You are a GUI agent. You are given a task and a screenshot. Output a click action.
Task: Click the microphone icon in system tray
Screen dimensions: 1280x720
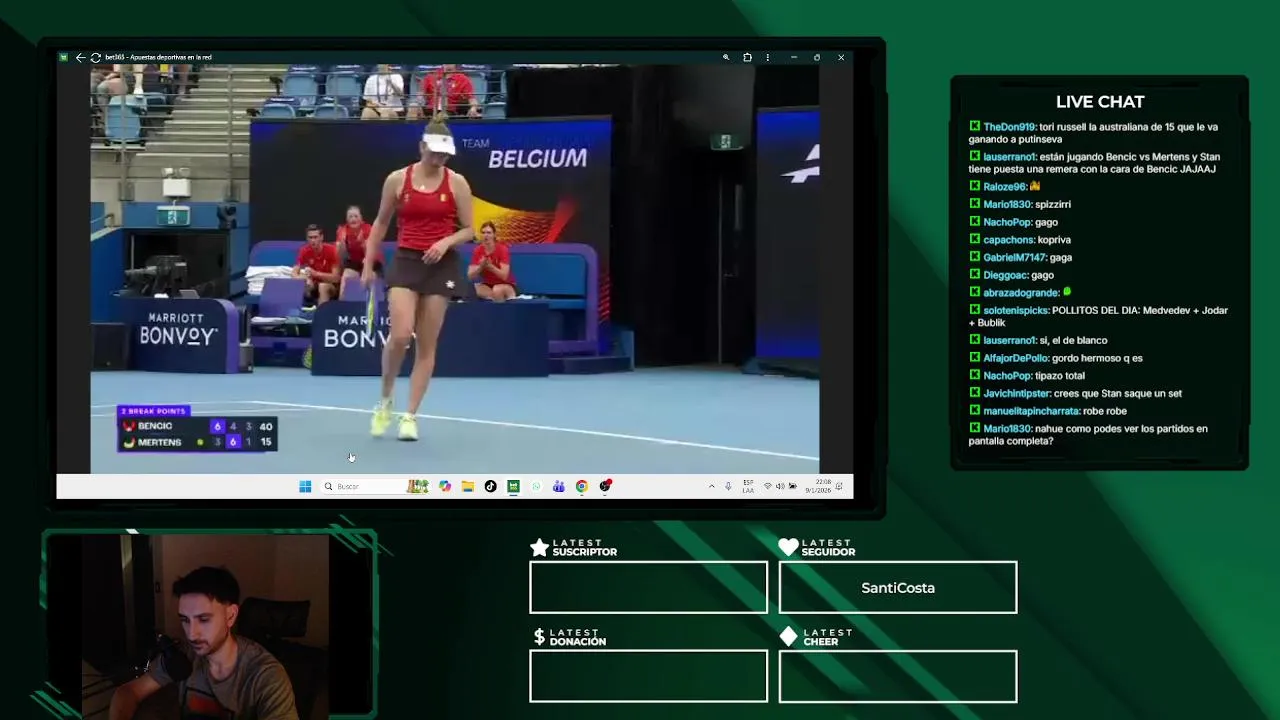point(728,486)
